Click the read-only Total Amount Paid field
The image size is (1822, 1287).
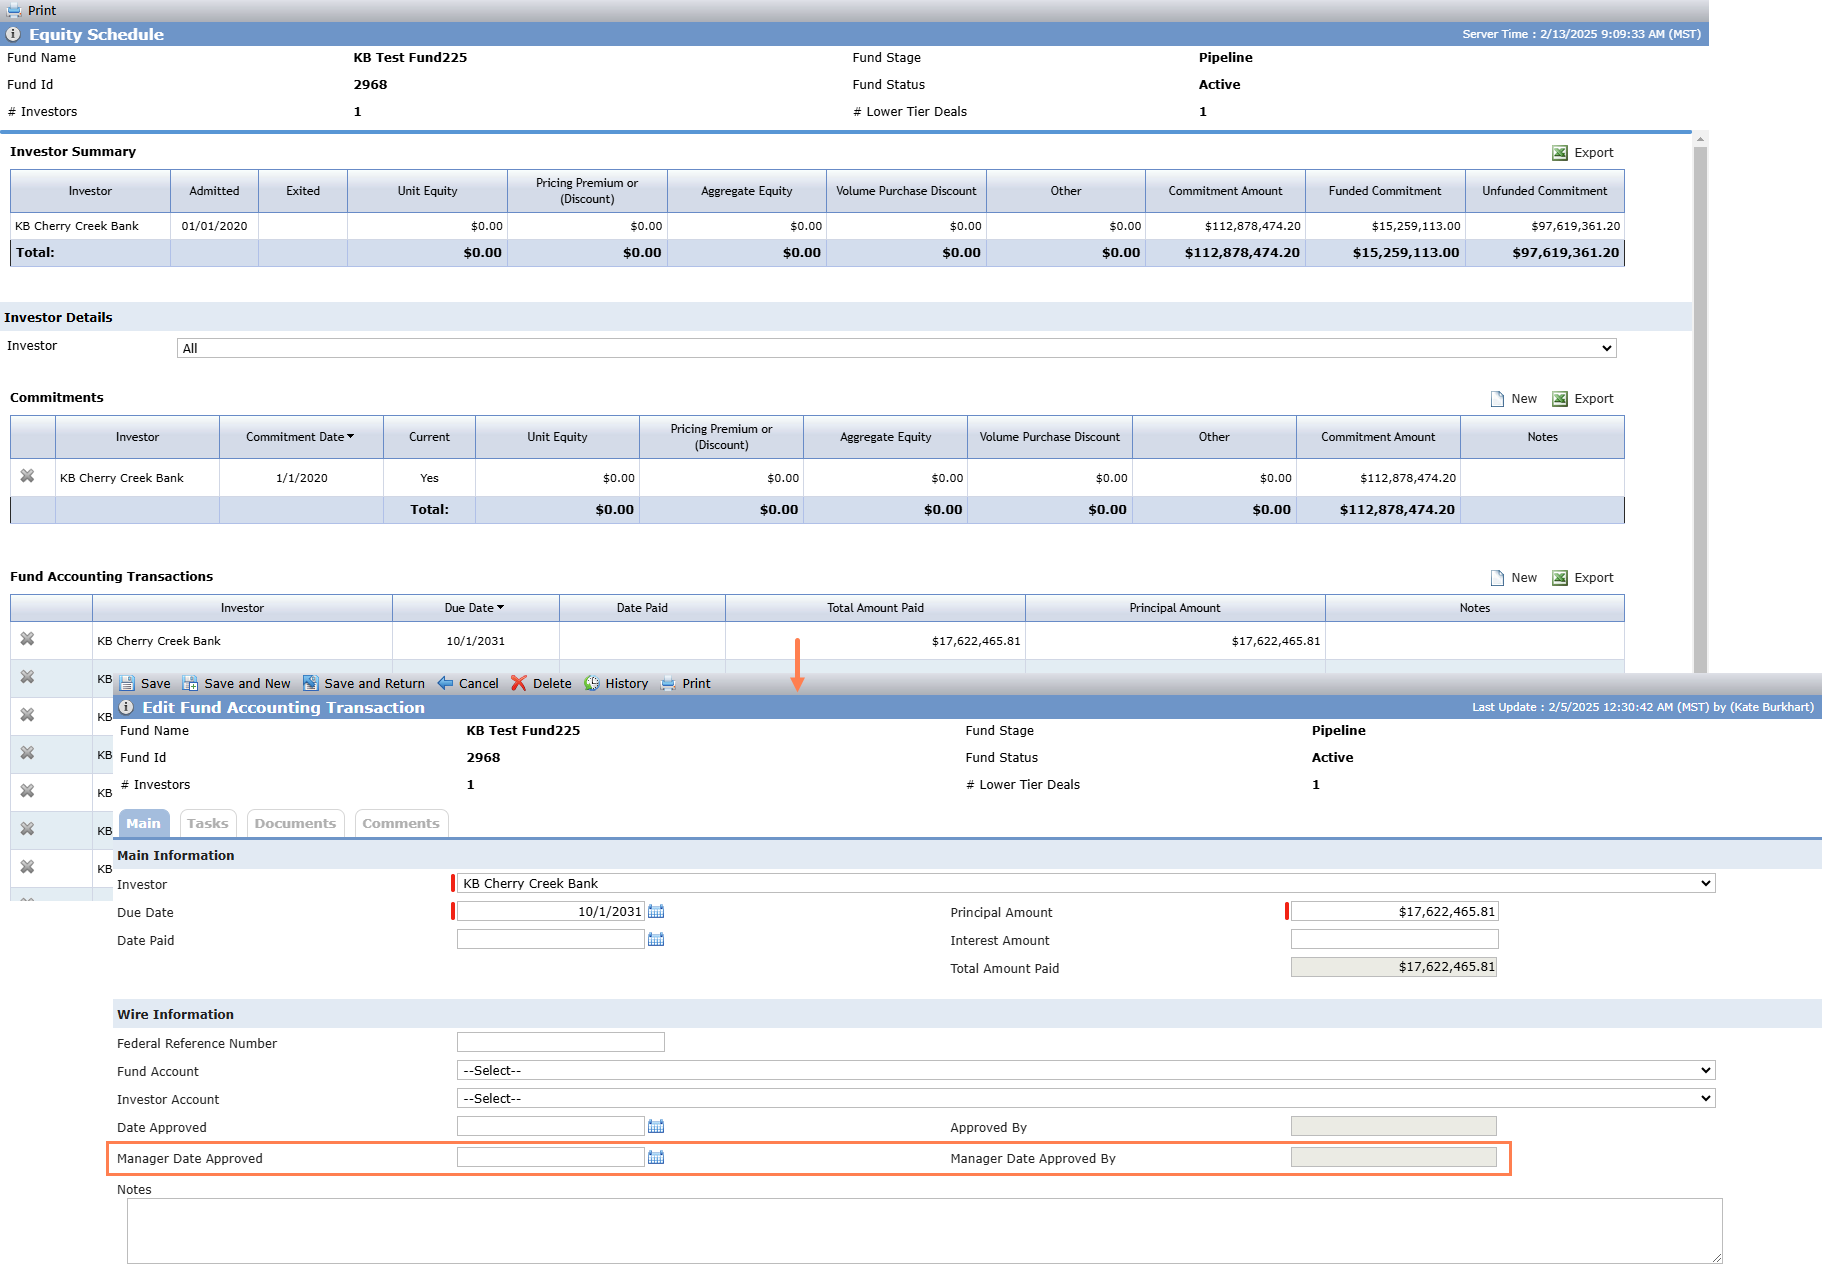1394,967
